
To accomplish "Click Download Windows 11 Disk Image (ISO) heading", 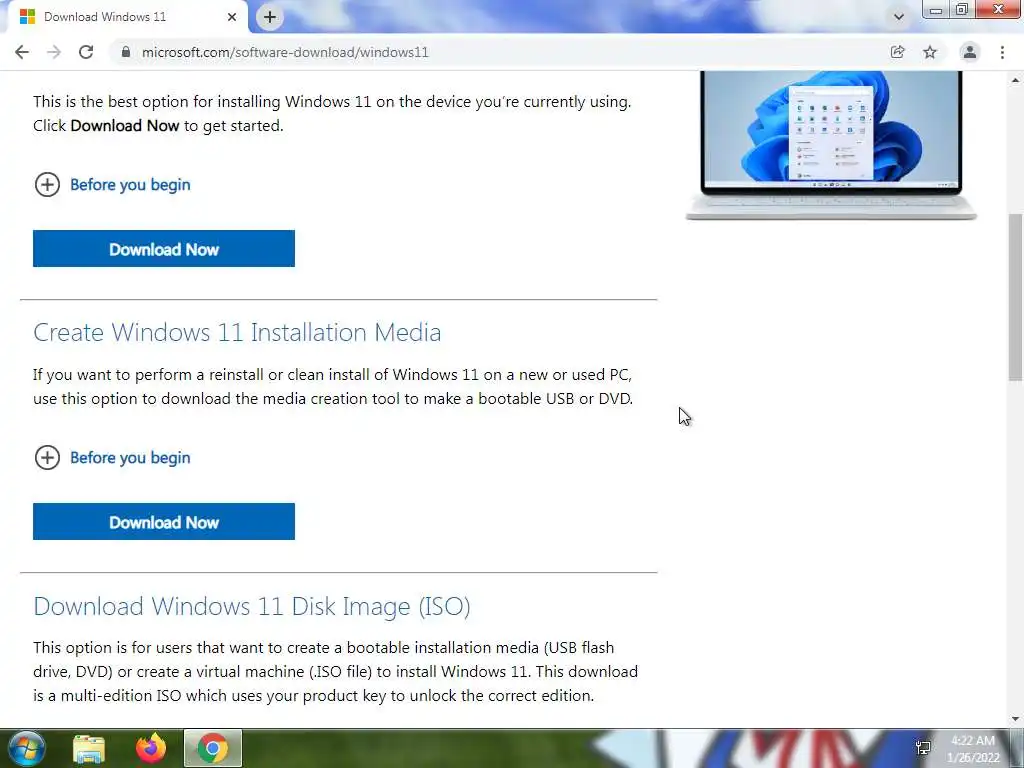I will 251,606.
